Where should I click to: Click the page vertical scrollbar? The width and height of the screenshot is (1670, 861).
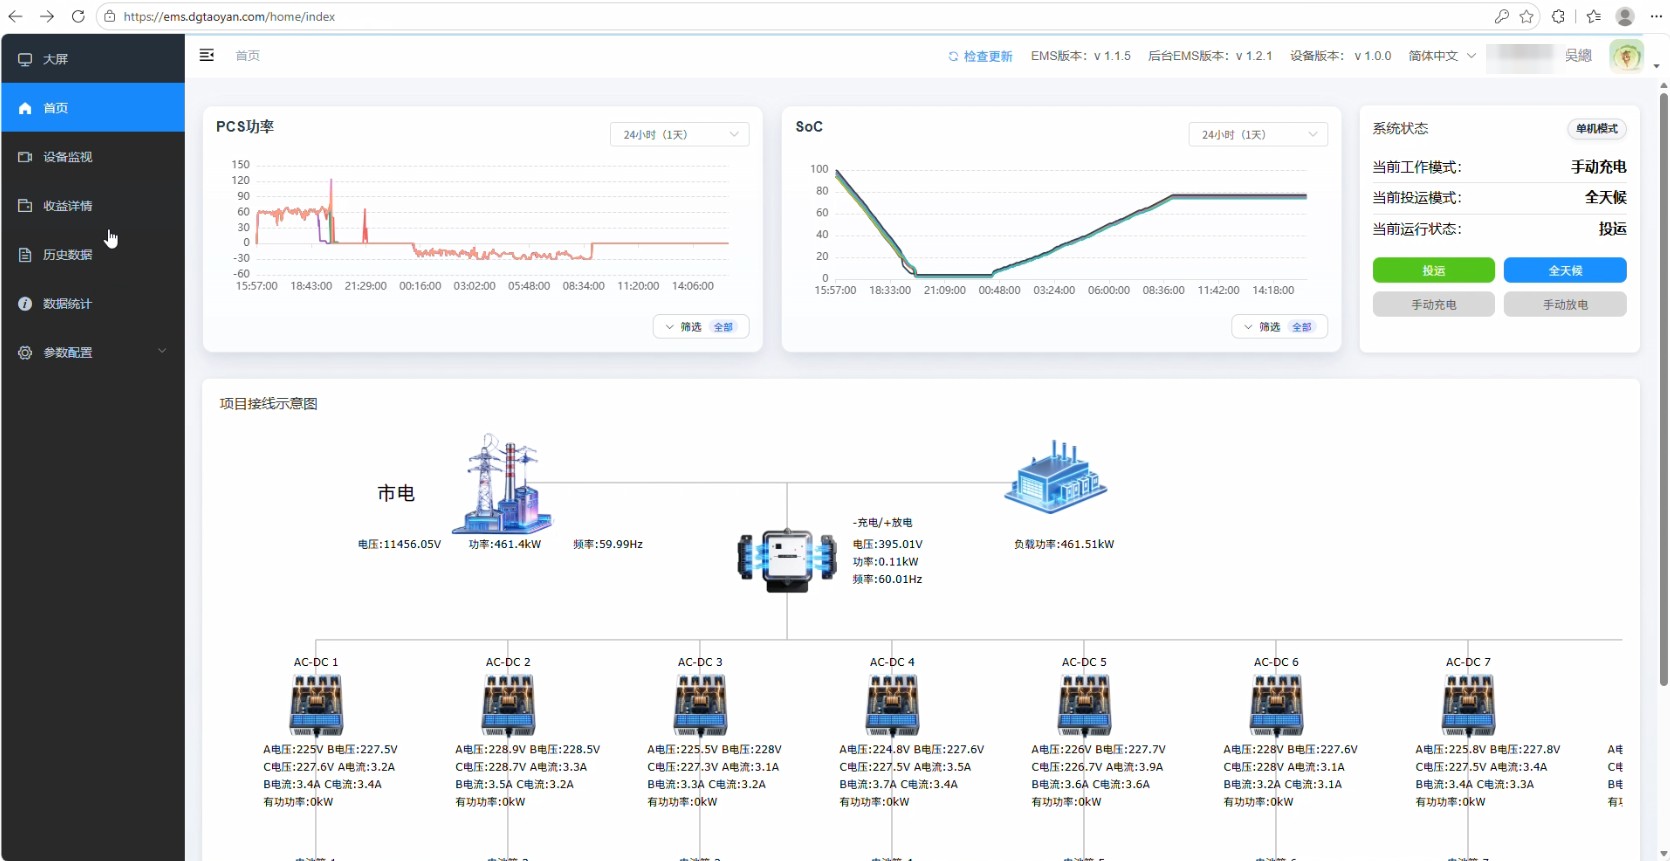(1663, 388)
